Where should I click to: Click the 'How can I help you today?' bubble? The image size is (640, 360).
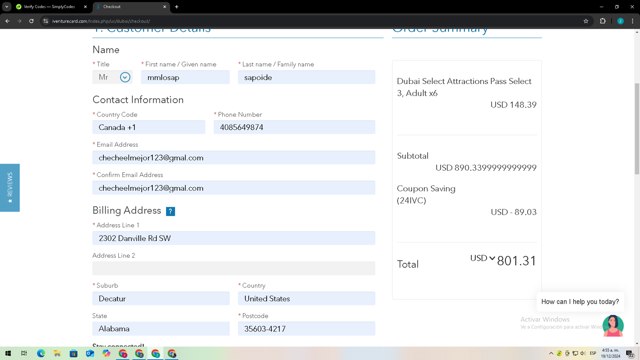click(580, 302)
